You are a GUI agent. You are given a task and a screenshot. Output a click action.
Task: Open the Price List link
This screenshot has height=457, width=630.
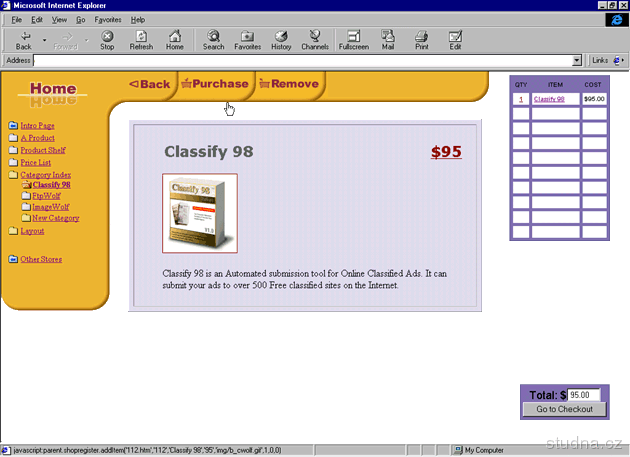tap(36, 162)
